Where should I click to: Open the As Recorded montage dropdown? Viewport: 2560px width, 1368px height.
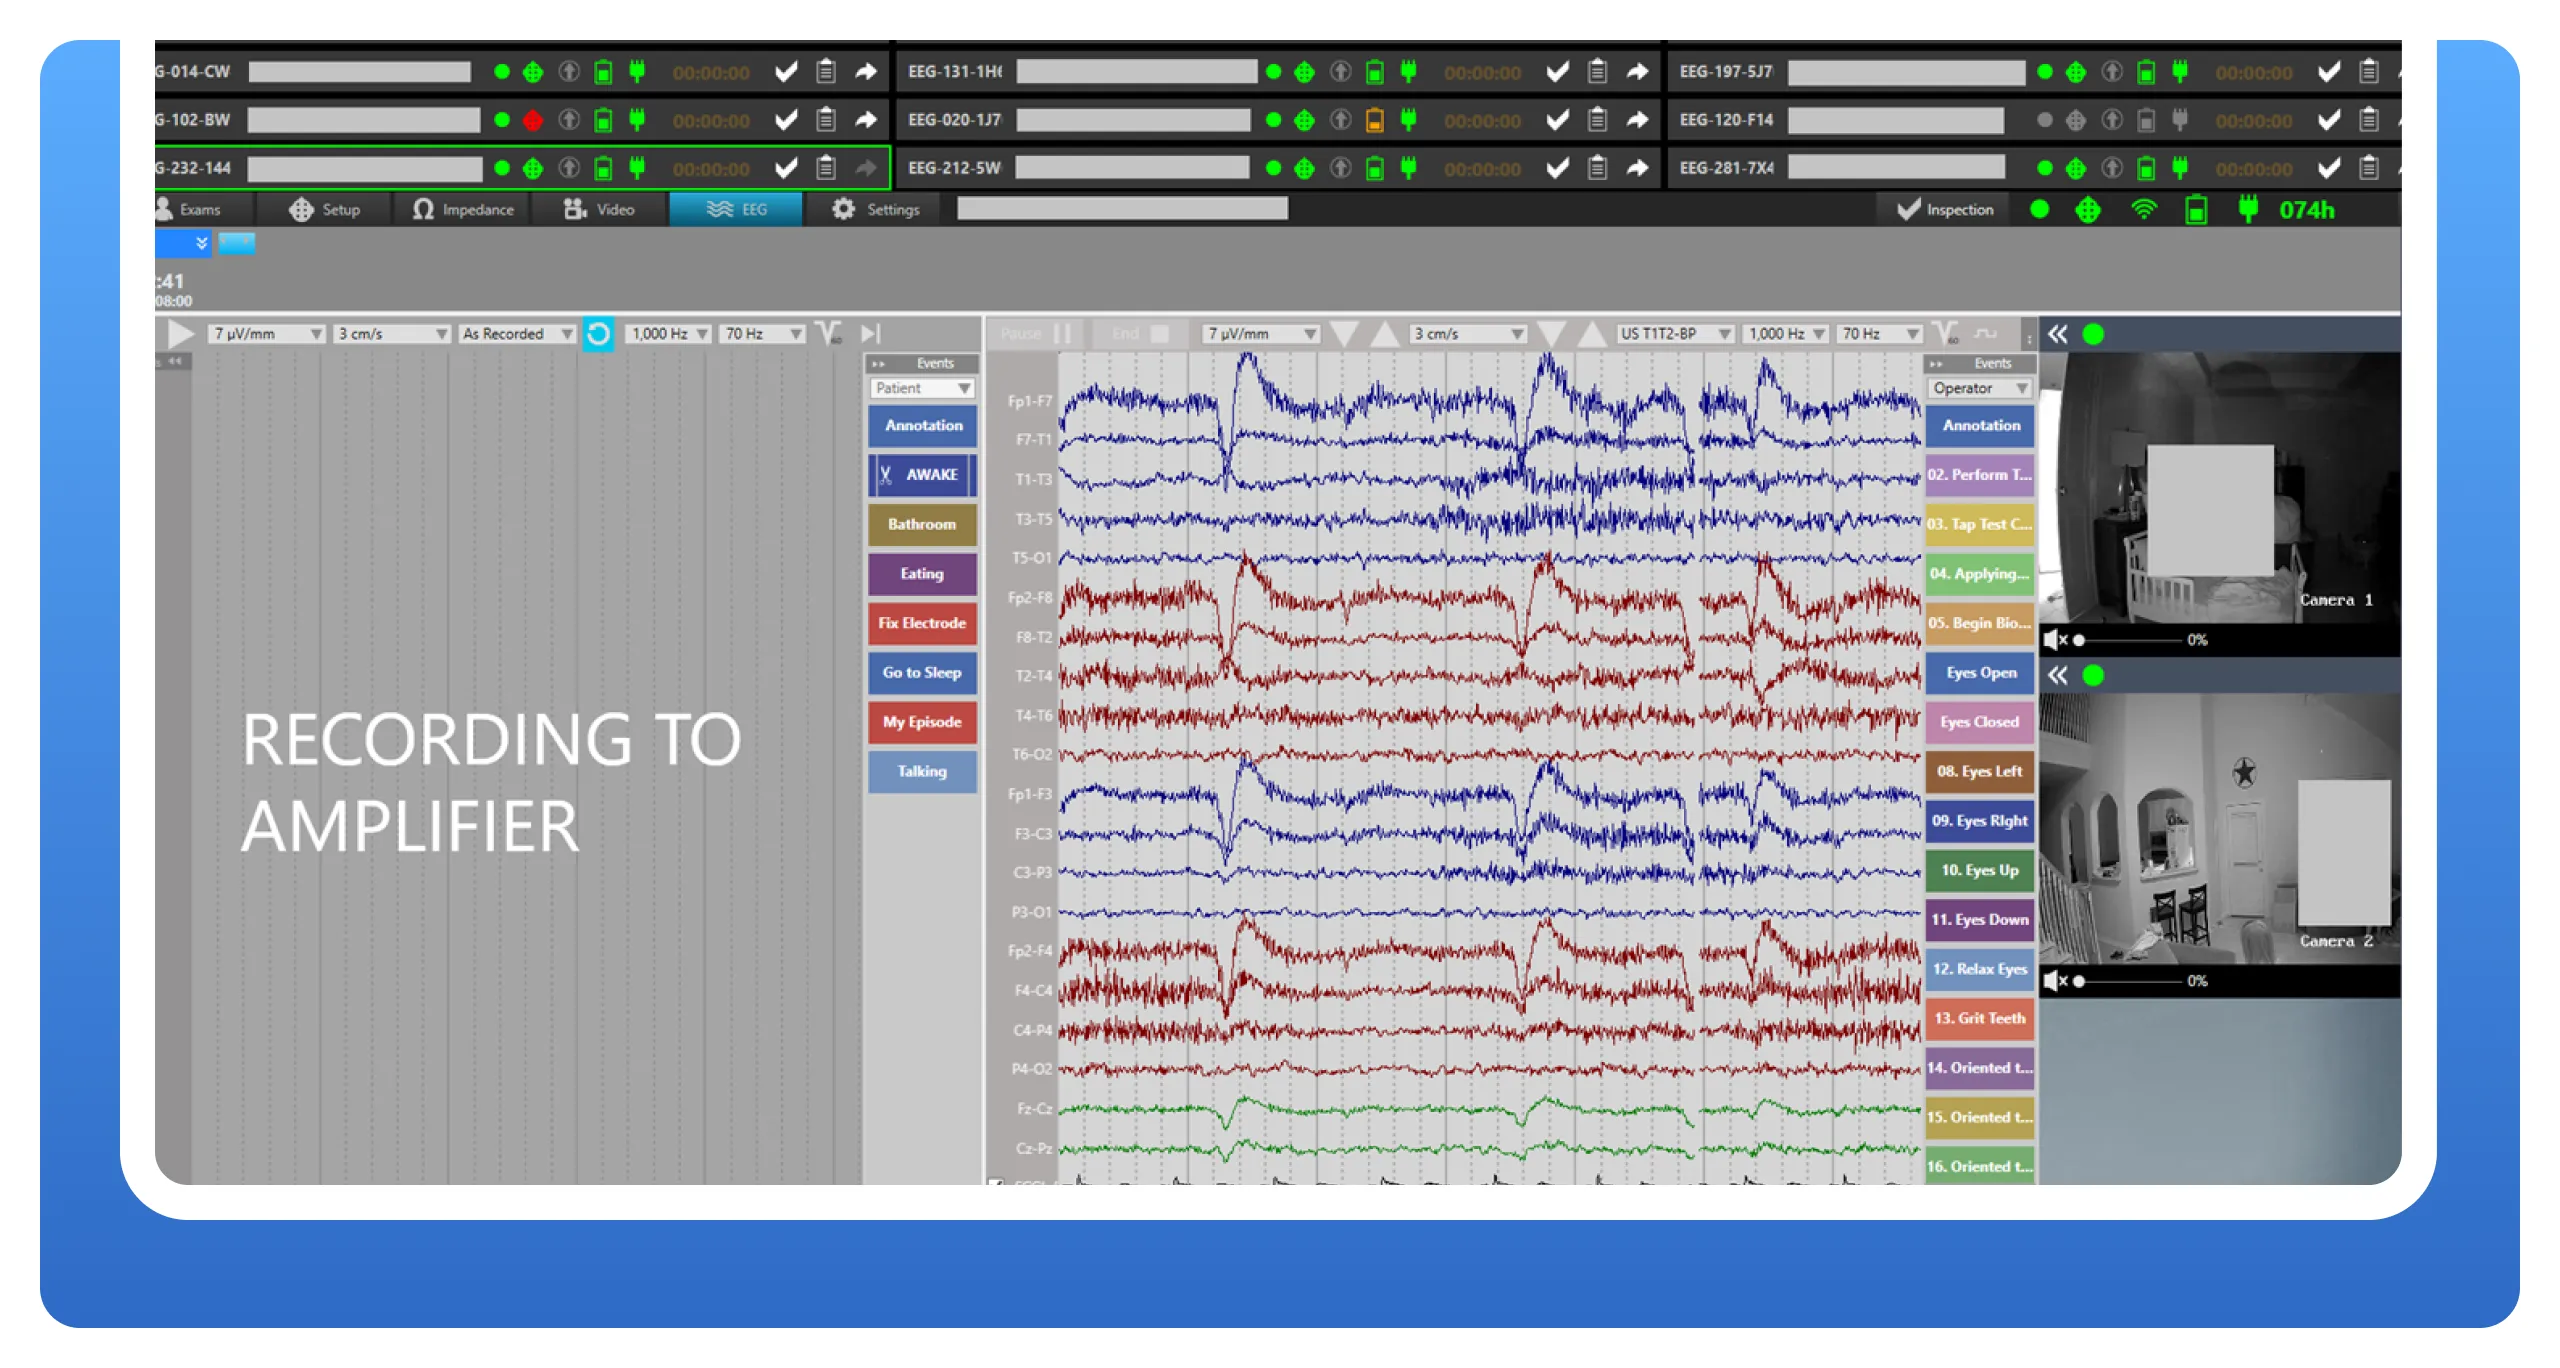click(x=517, y=334)
